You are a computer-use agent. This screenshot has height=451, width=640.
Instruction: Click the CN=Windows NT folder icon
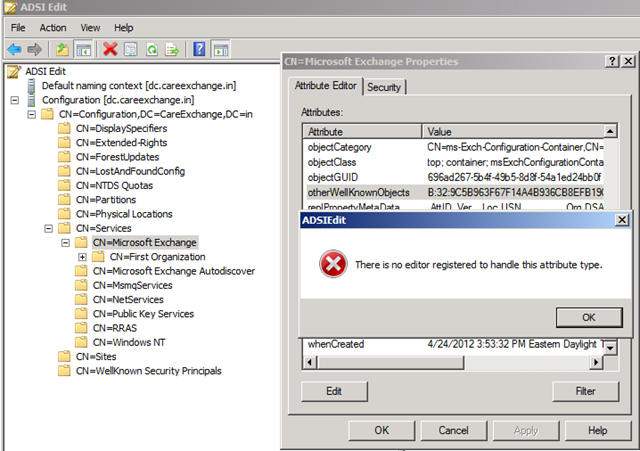coord(81,342)
